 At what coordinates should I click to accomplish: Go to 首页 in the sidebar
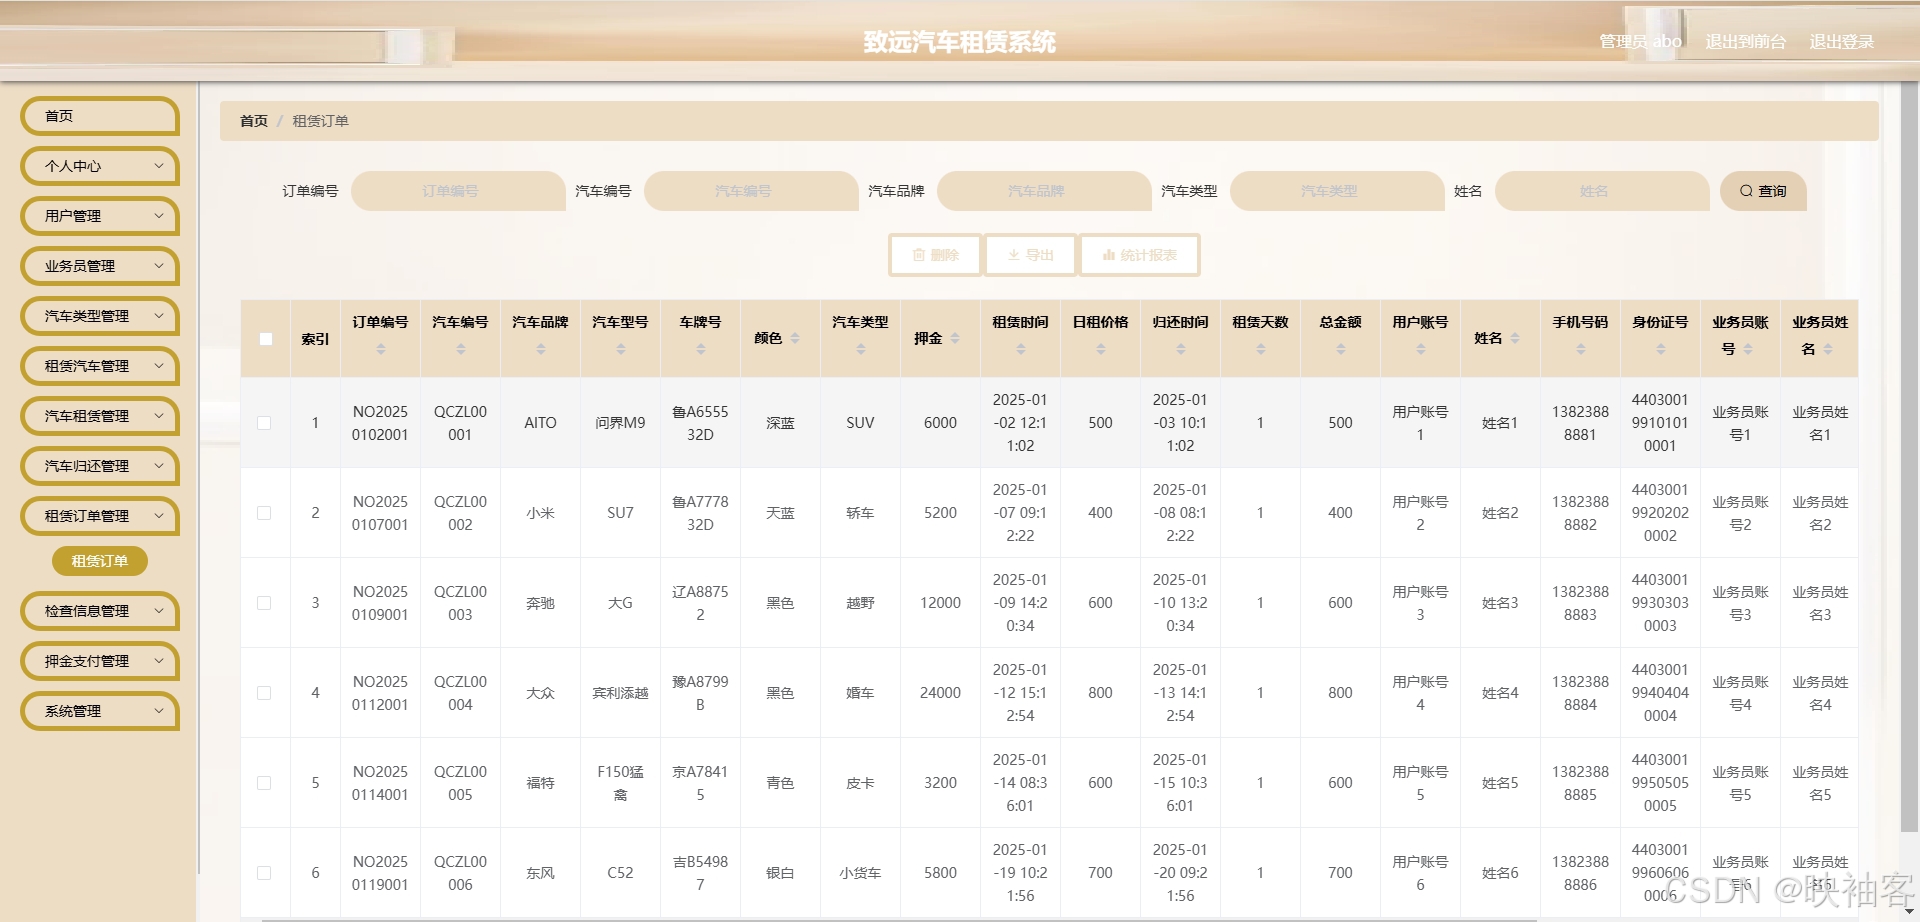[100, 116]
